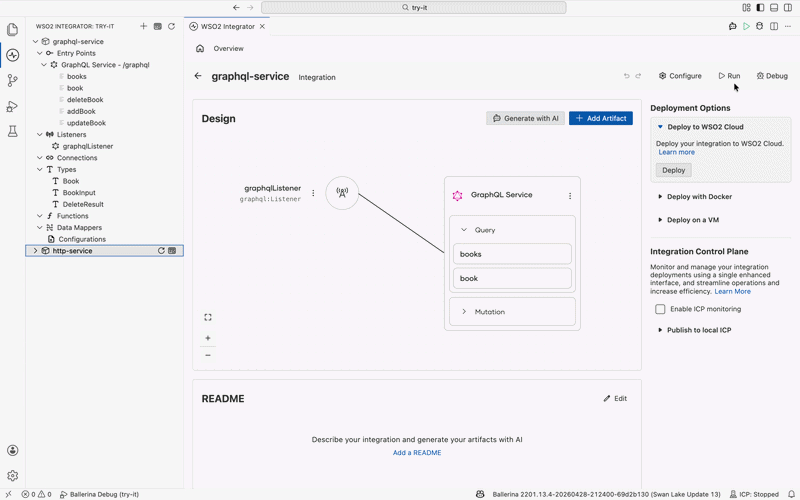The height and width of the screenshot is (500, 800).
Task: Collapse the Entry Points tree node
Action: [40, 53]
